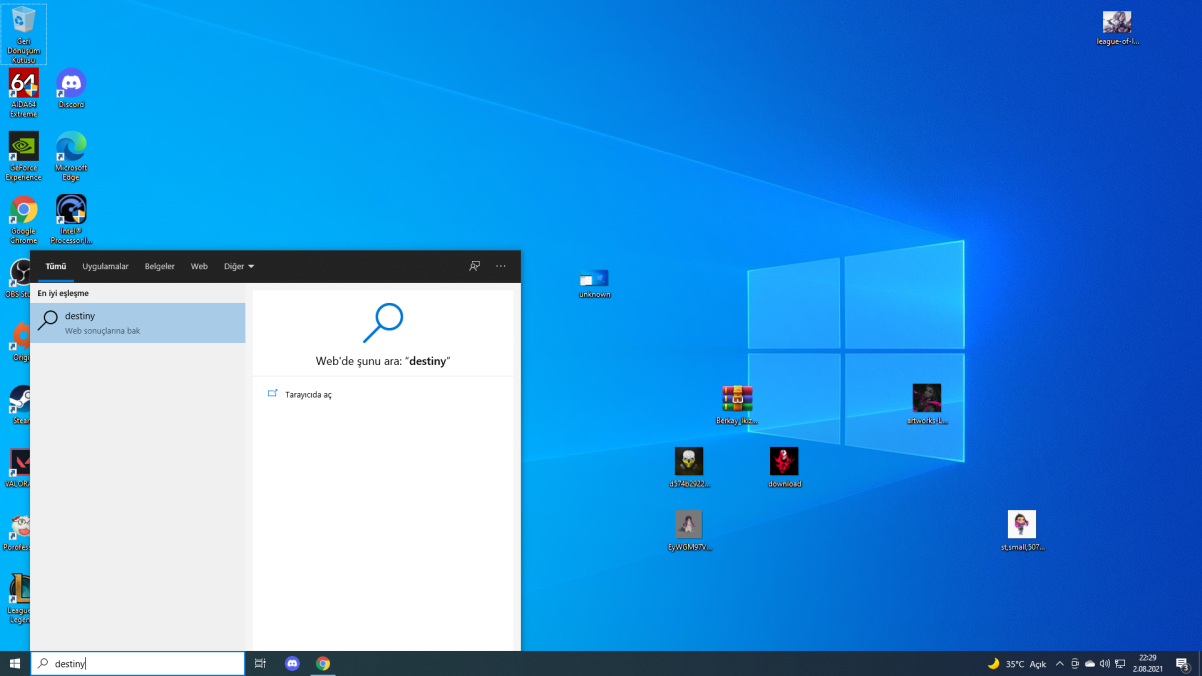Open the Action Center notifications icon
This screenshot has width=1202, height=676.
(x=1183, y=664)
